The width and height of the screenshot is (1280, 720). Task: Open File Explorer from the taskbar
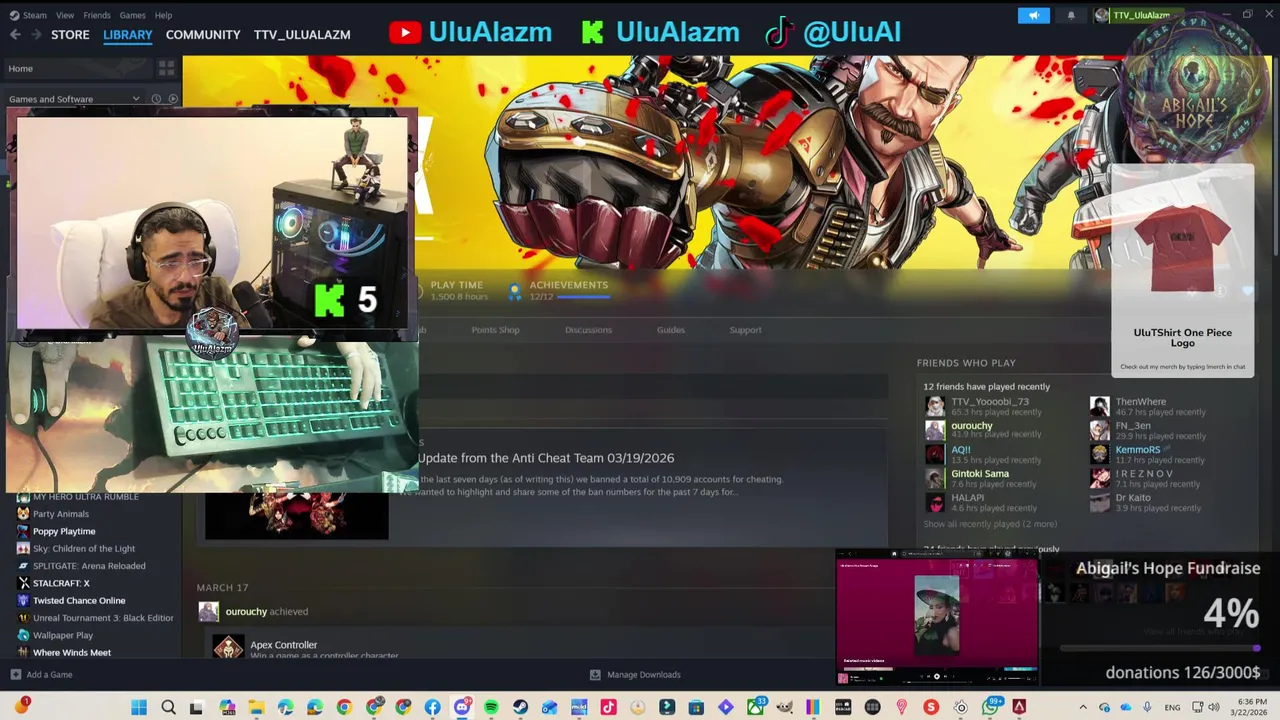(256, 707)
